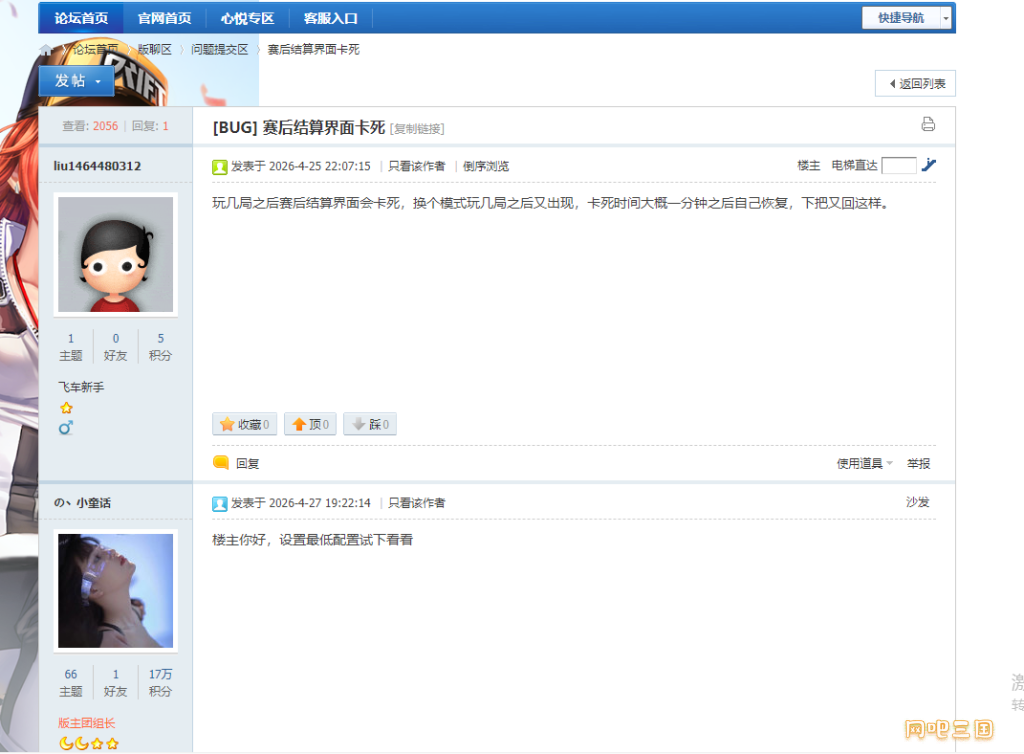The width and height of the screenshot is (1024, 754).
Task: Click 复制链接 next to thread title
Action: click(417, 129)
